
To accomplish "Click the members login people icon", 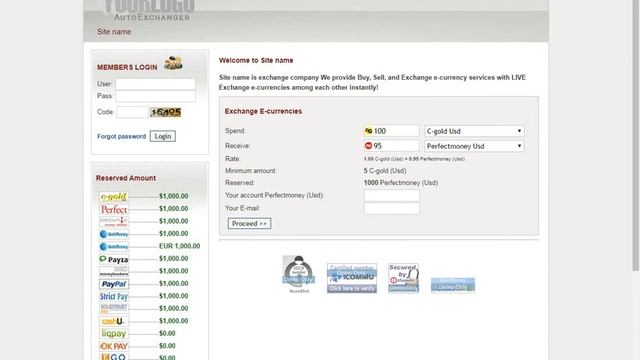I will [x=173, y=63].
